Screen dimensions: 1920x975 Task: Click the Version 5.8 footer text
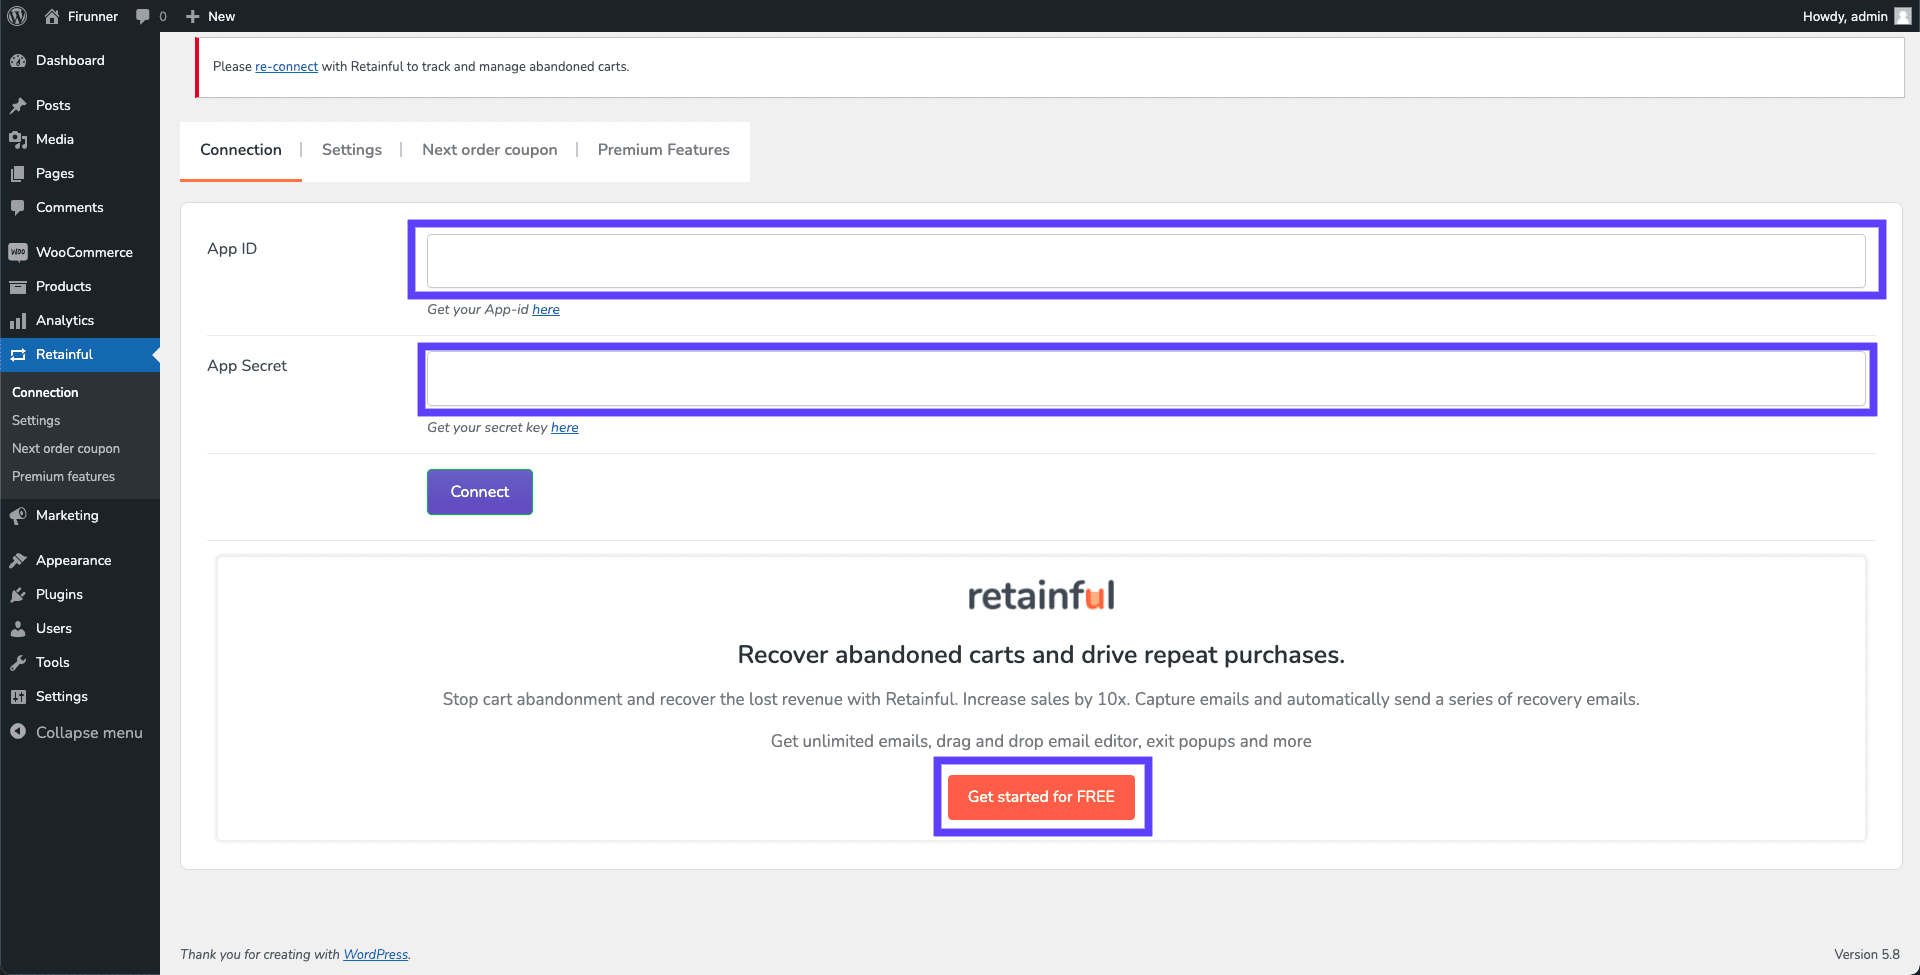[1867, 955]
